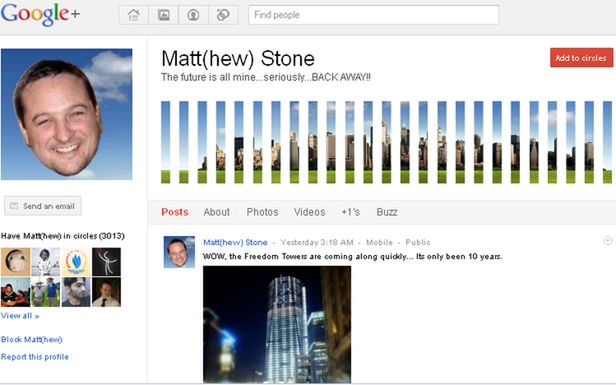Open the Photos icon in top bar
The width and height of the screenshot is (616, 385).
coord(163,15)
